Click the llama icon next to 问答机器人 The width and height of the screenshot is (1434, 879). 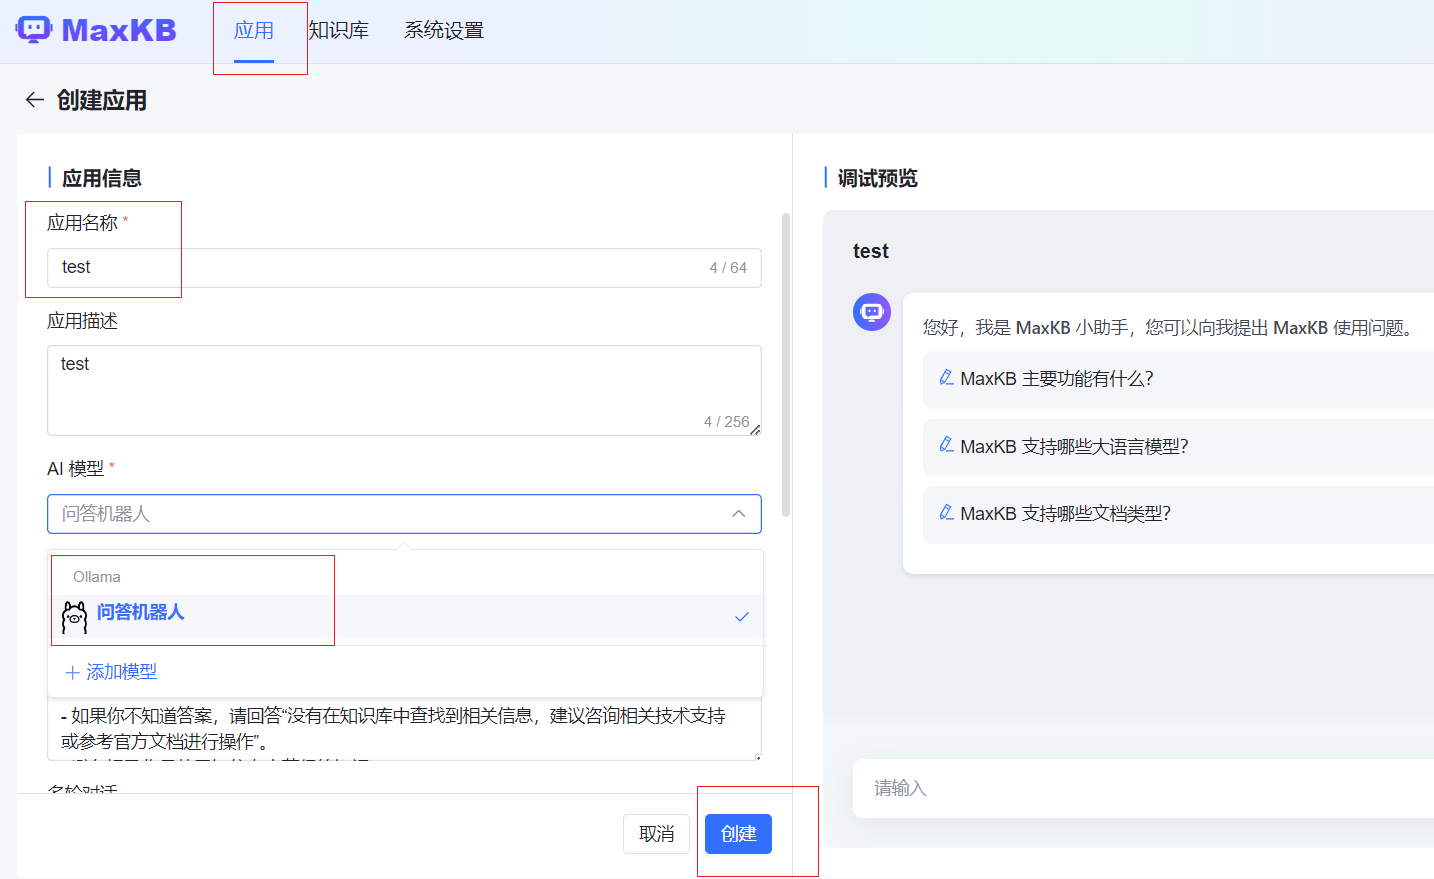73,616
